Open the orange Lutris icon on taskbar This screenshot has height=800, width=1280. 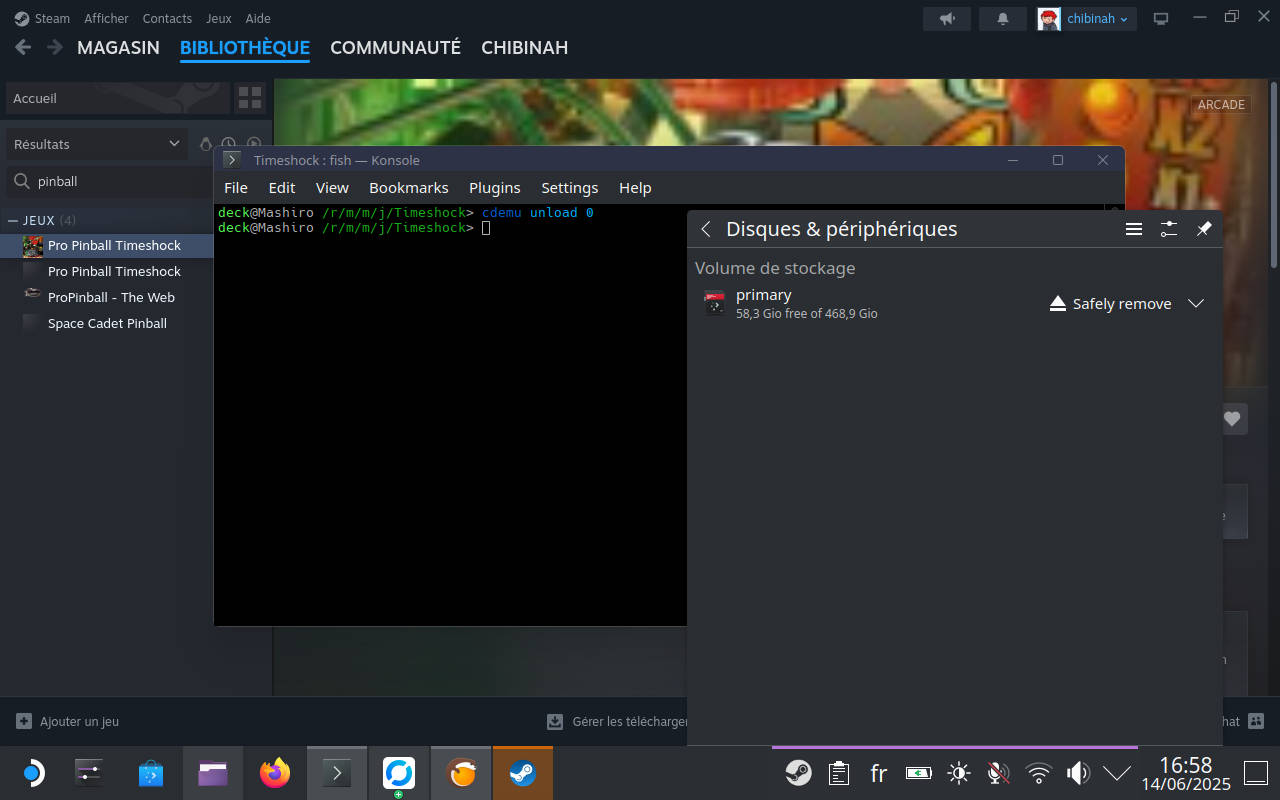461,773
